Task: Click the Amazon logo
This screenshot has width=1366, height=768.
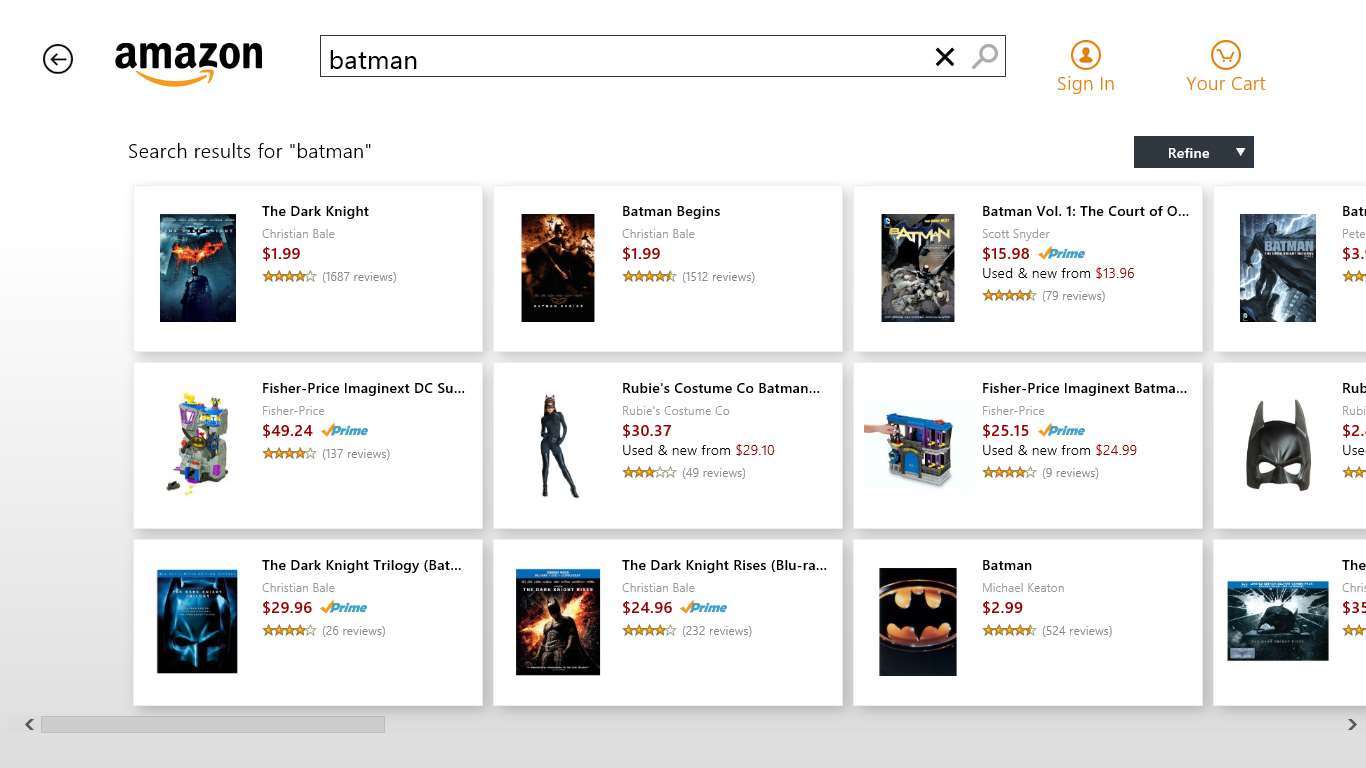Action: tap(188, 63)
